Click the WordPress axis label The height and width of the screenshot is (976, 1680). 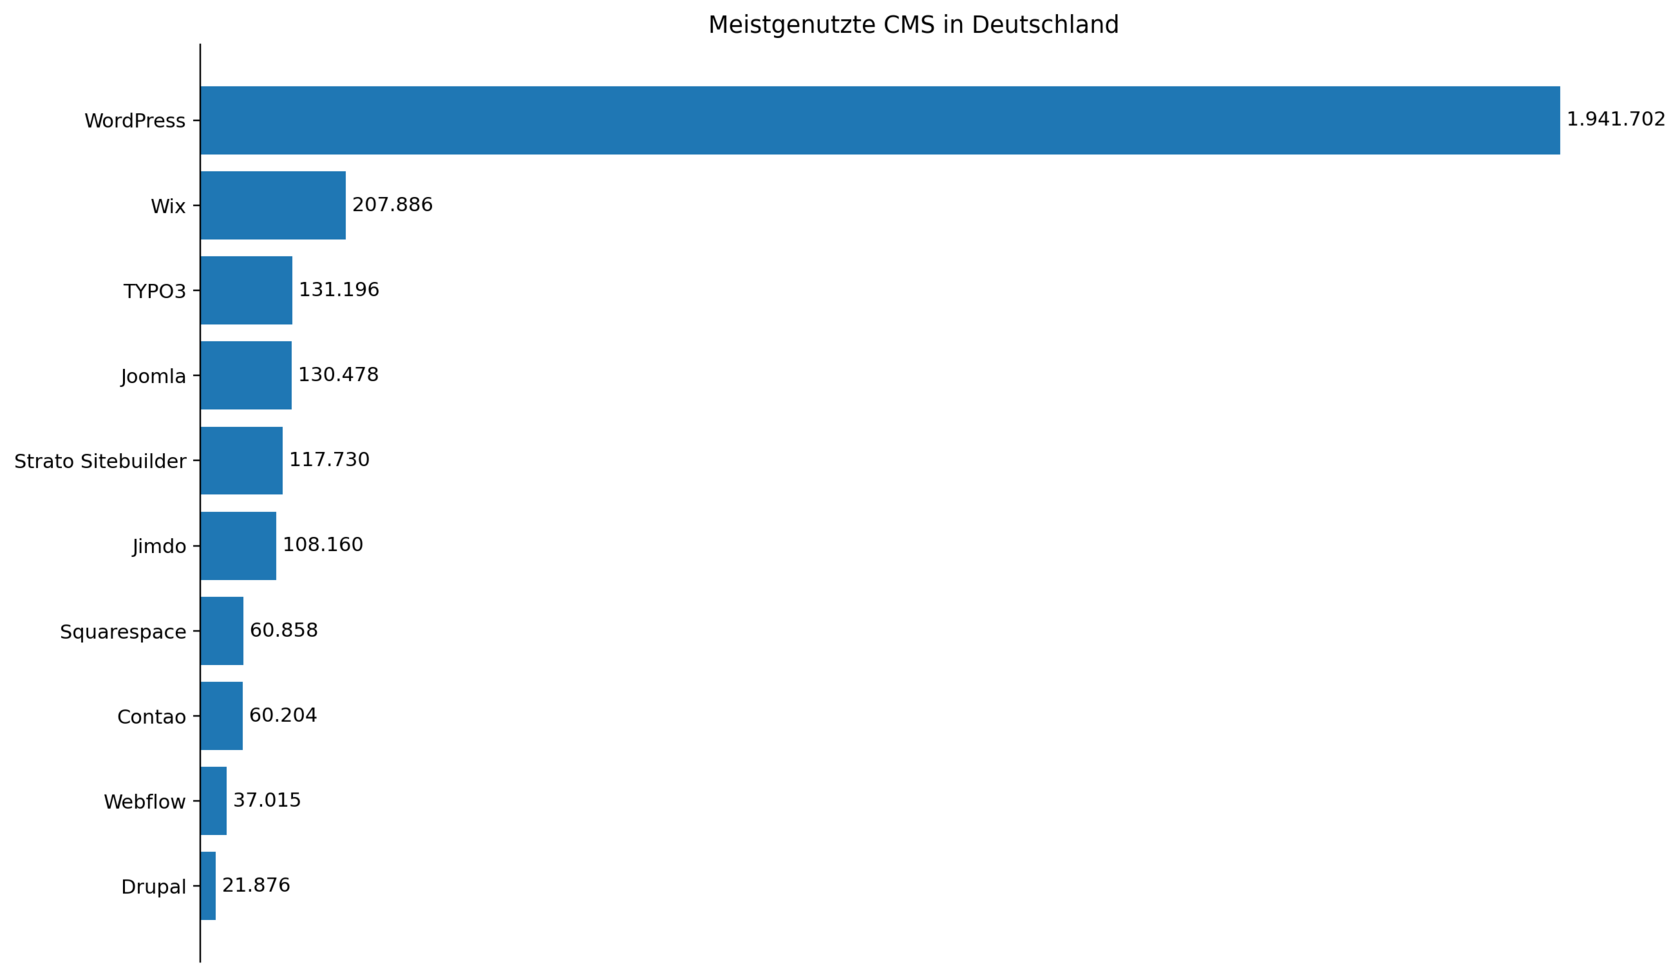[135, 121]
